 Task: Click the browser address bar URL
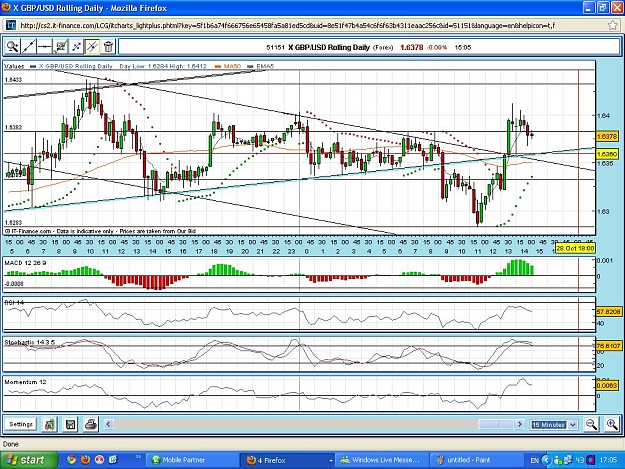point(287,26)
